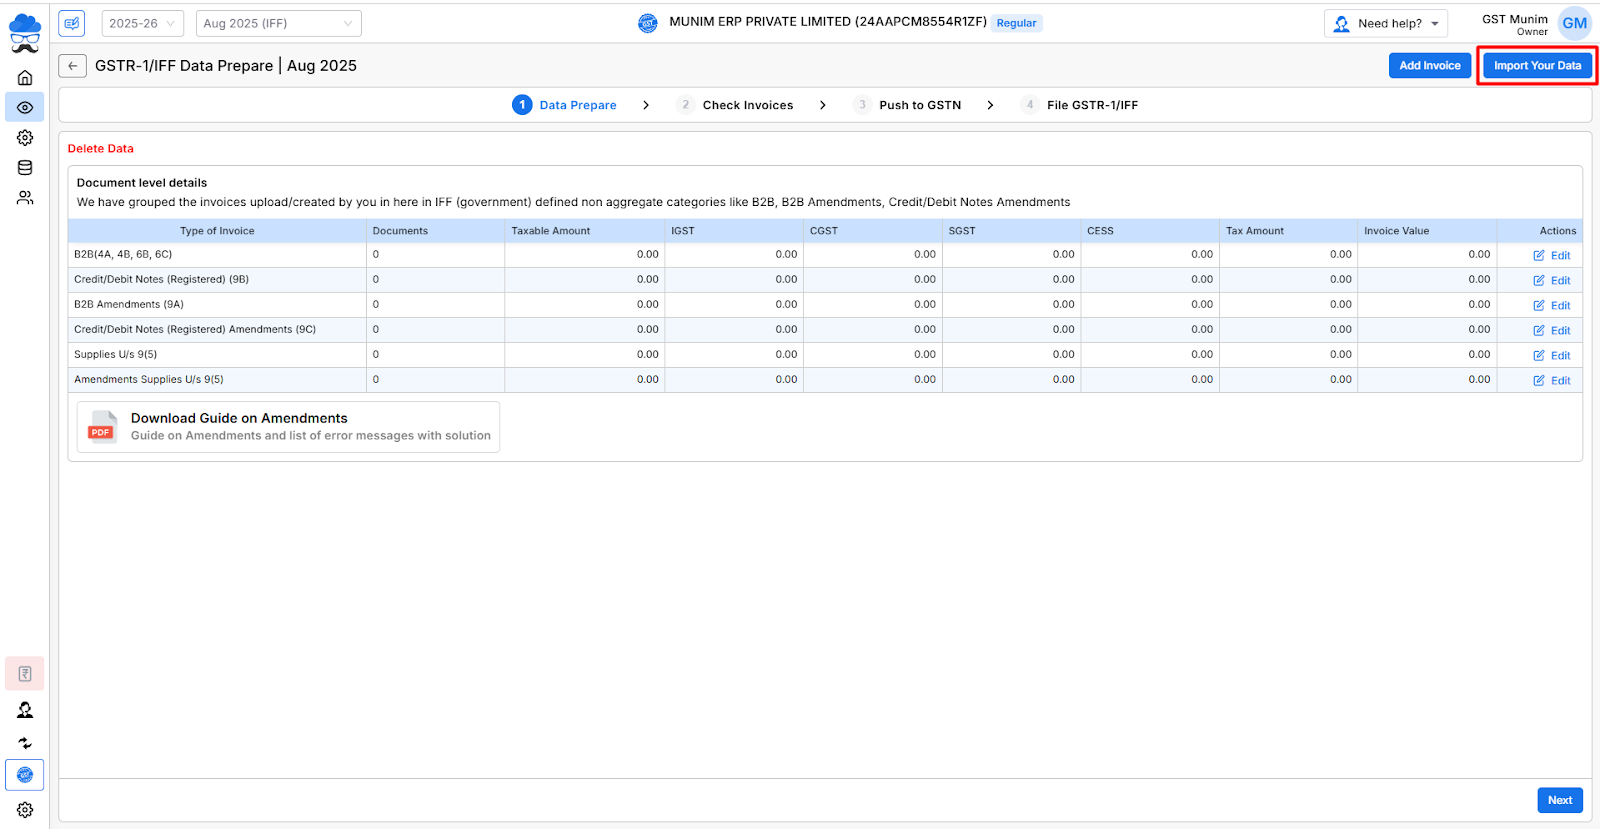Edit the B2B Amendments (9A) row
The image size is (1600, 829).
(1552, 306)
